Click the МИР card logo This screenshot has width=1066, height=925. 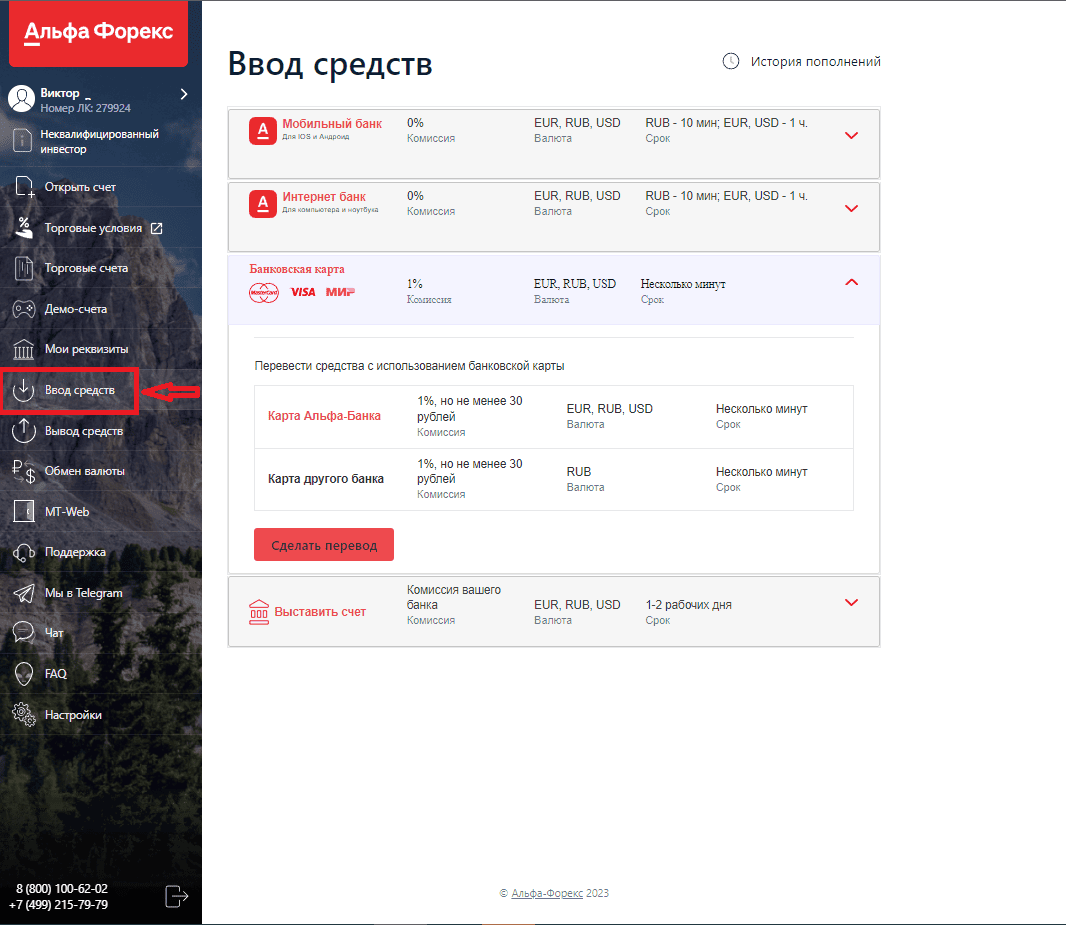(x=341, y=292)
